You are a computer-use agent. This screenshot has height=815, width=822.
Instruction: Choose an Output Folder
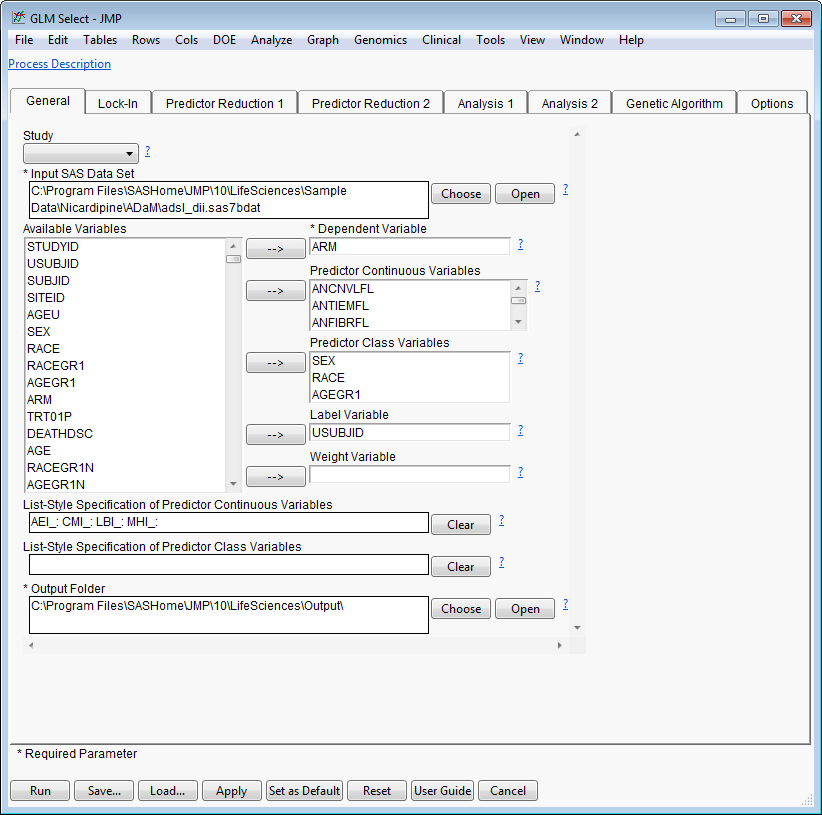point(461,609)
